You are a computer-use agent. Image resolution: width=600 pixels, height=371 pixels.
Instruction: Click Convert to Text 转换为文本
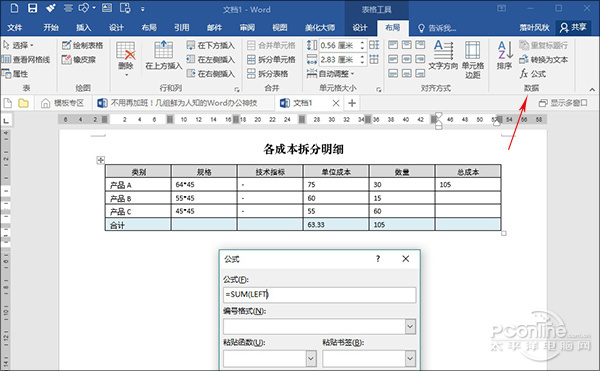click(x=544, y=59)
